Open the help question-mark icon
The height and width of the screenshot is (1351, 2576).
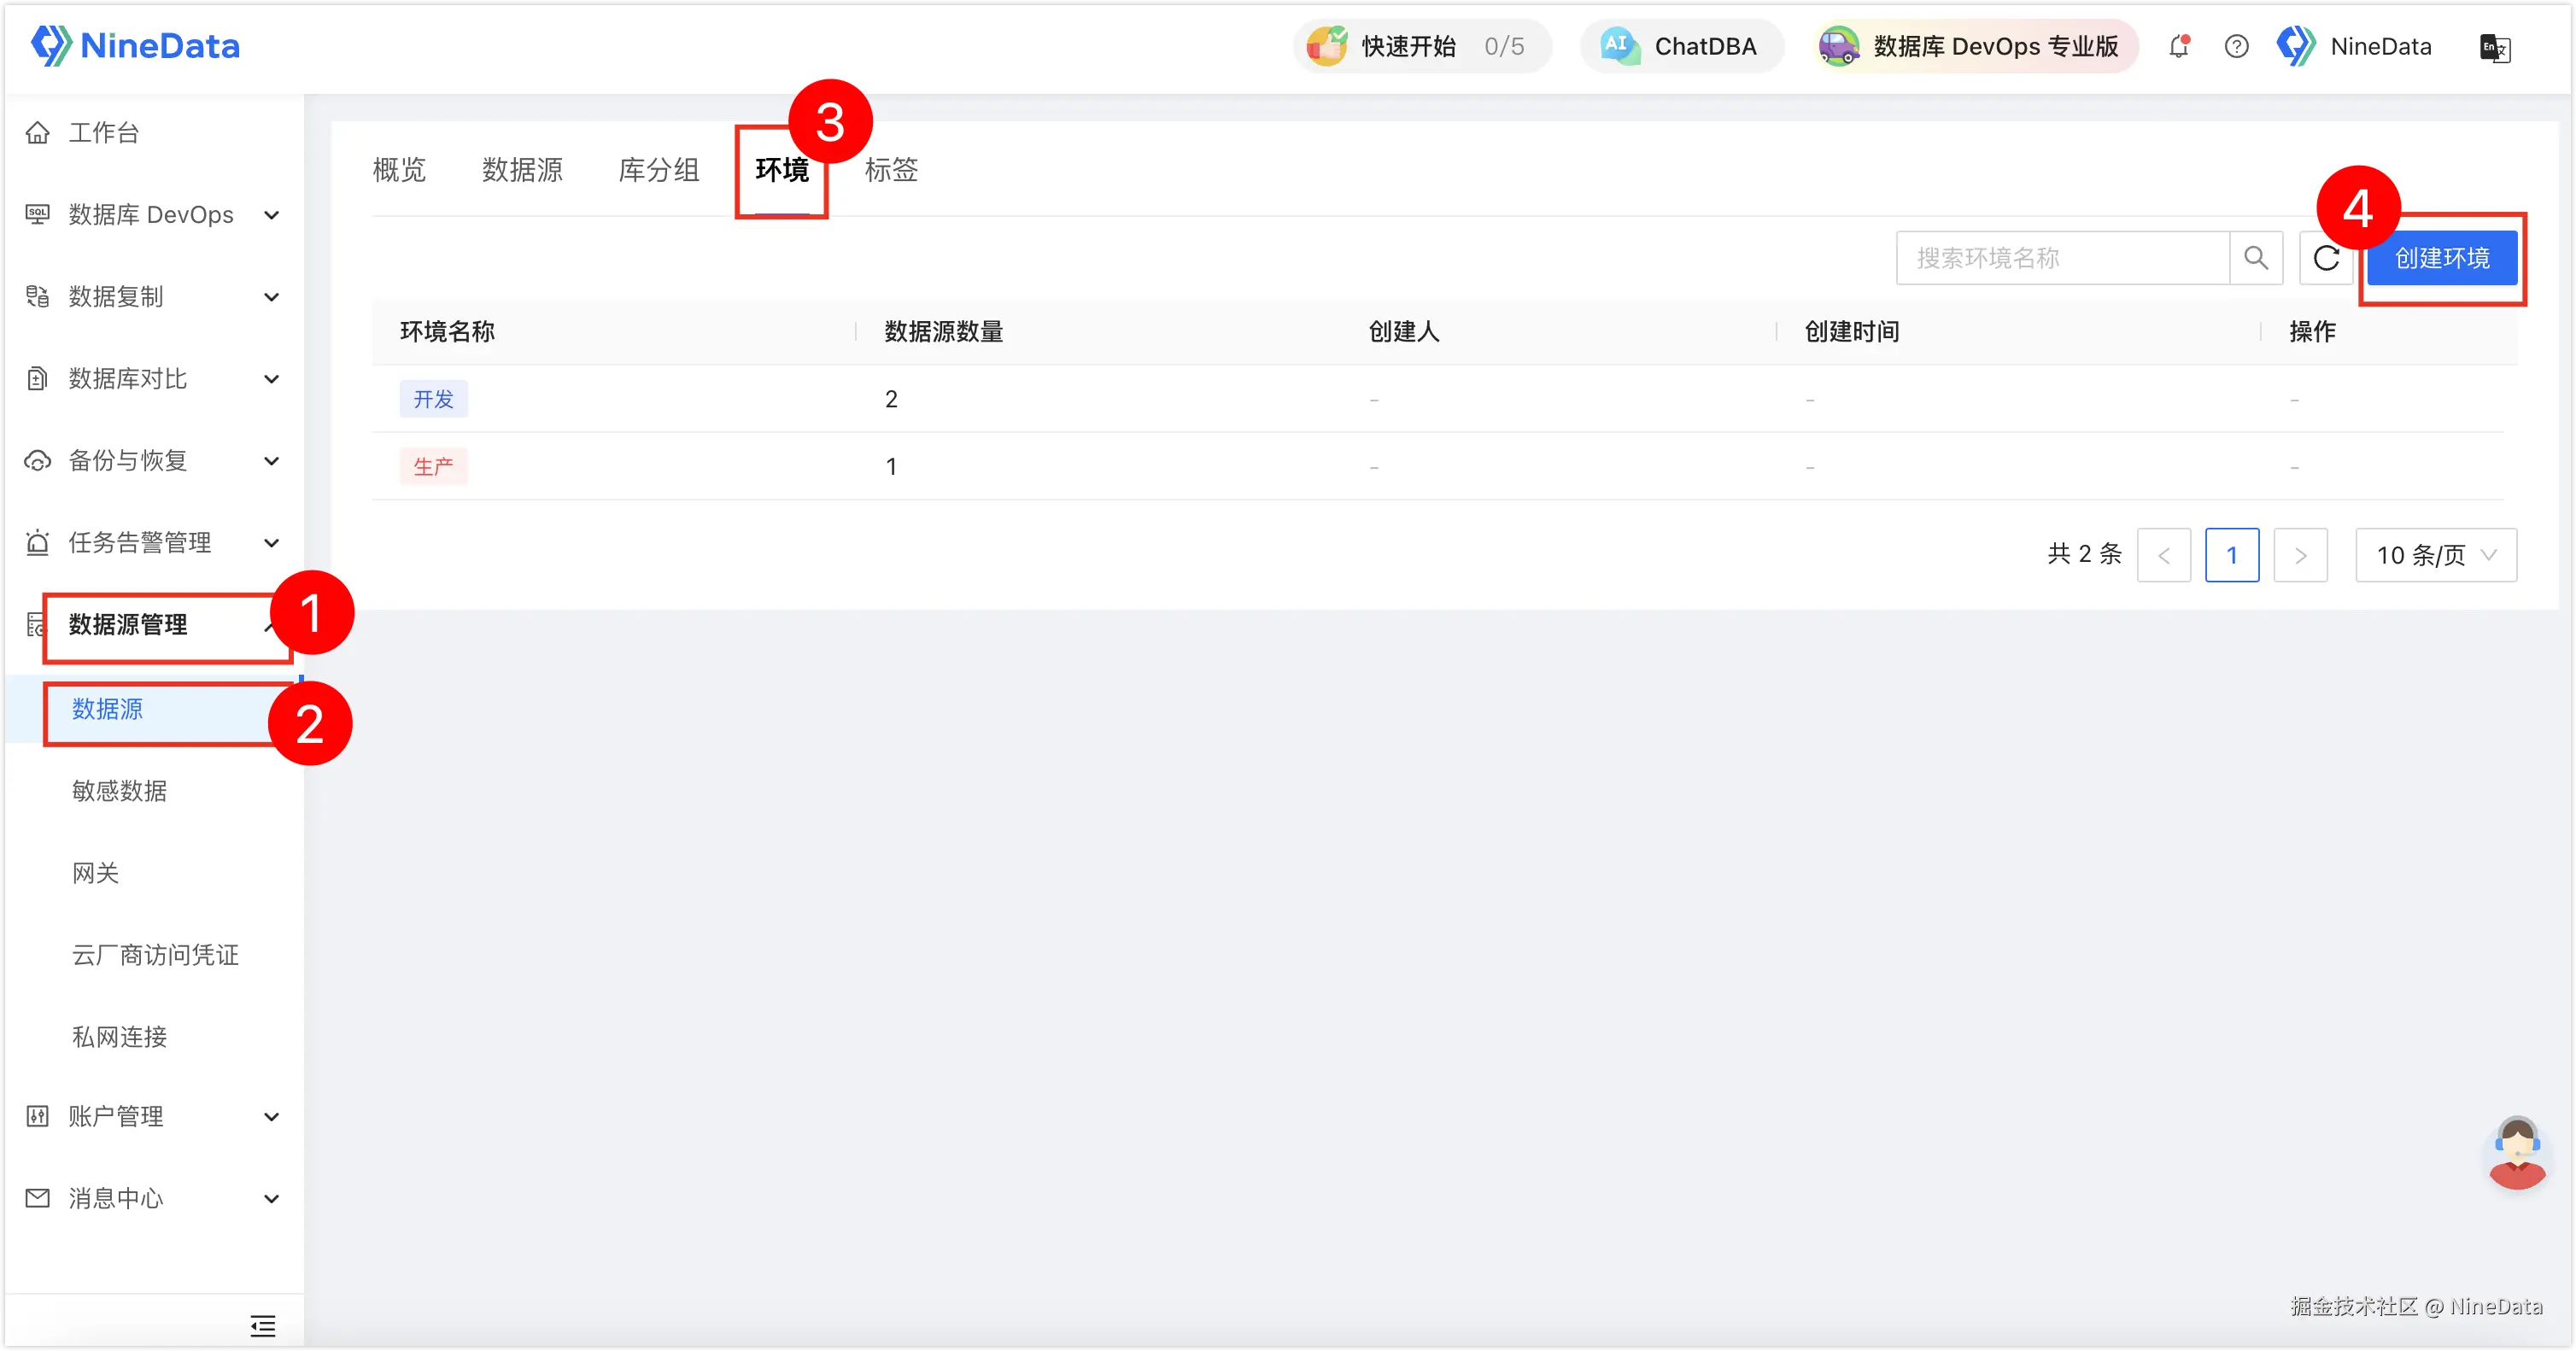click(x=2236, y=47)
